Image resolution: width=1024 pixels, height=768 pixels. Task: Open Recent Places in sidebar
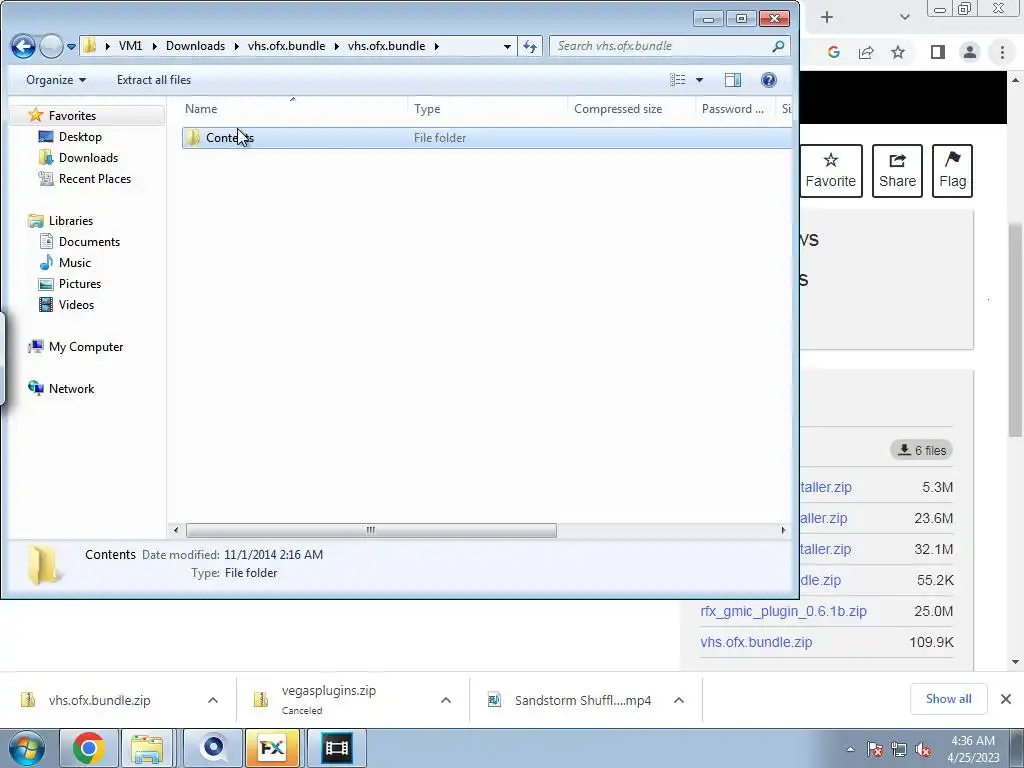[94, 178]
